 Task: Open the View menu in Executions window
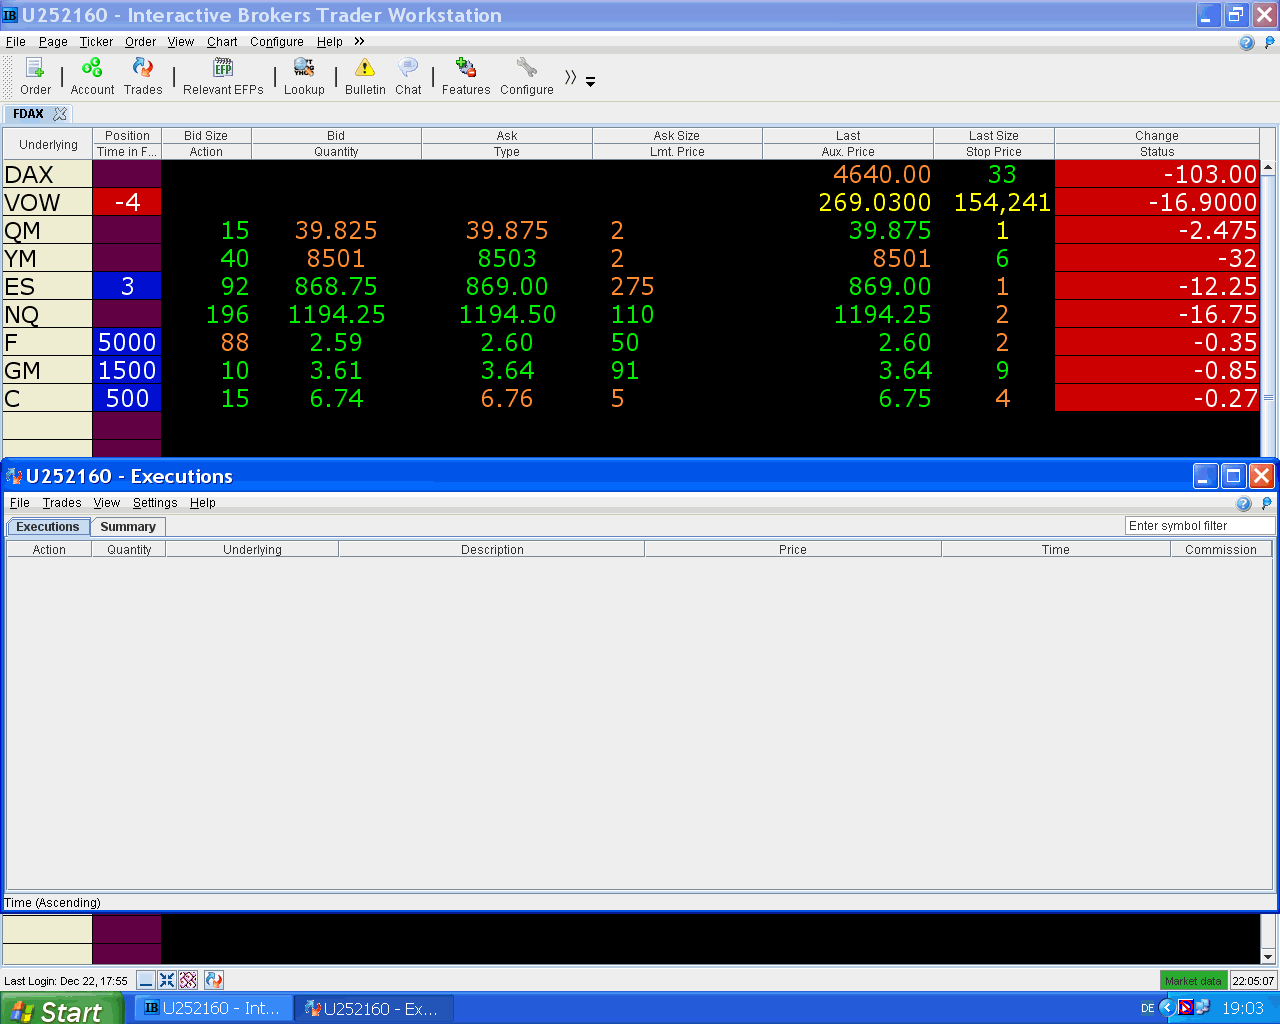click(x=107, y=503)
